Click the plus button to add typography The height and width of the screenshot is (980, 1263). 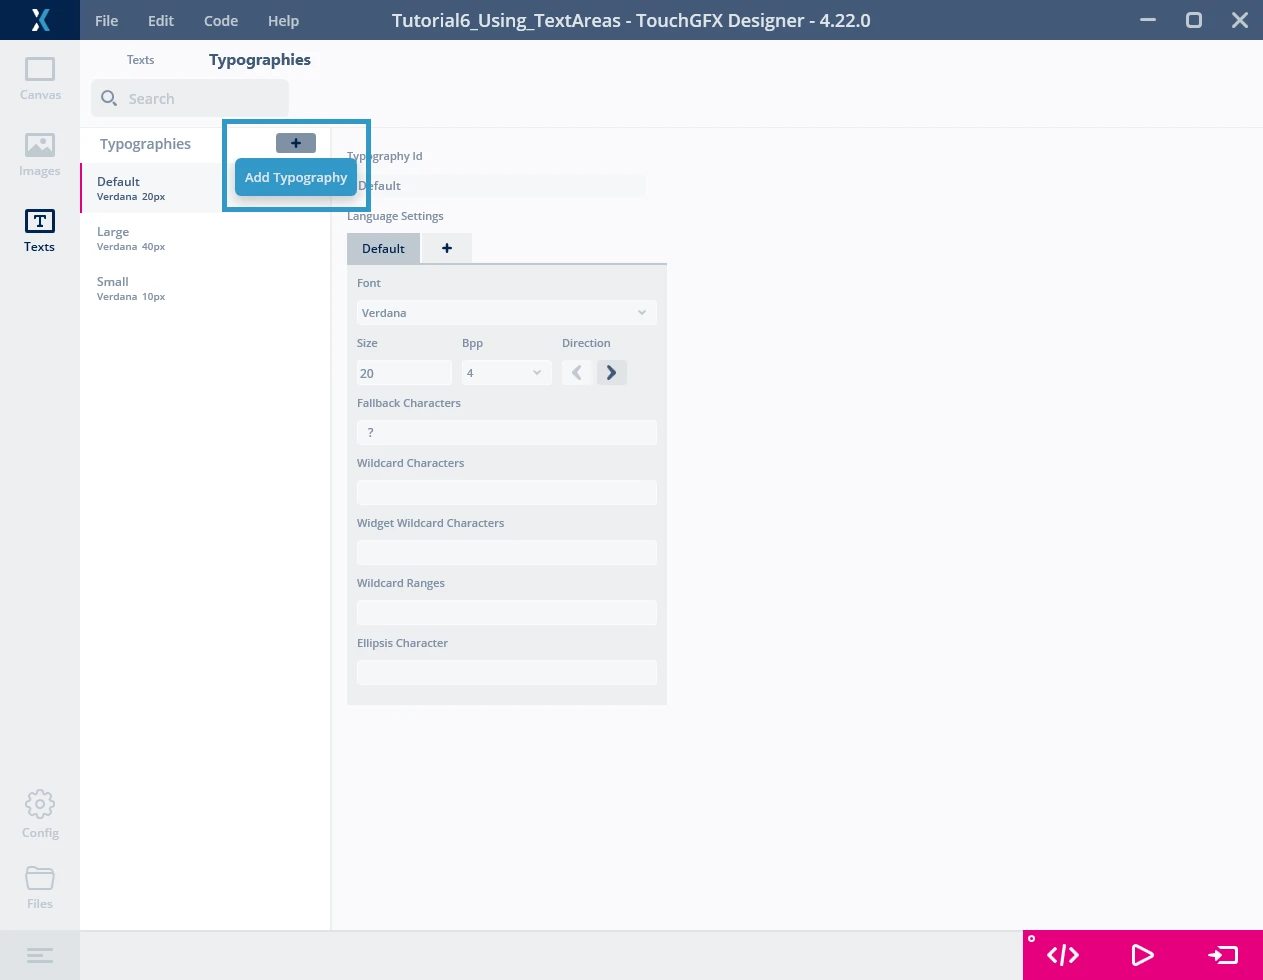[x=296, y=143]
